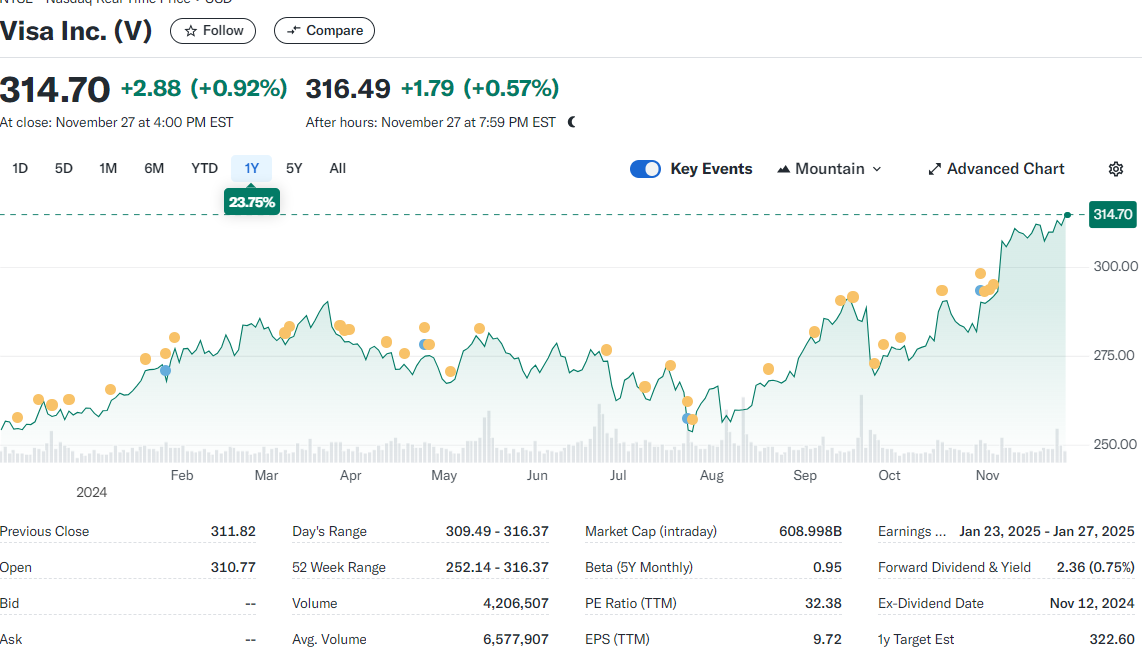Open chart settings gear icon
Image resolution: width=1147 pixels, height=661 pixels.
[x=1116, y=169]
